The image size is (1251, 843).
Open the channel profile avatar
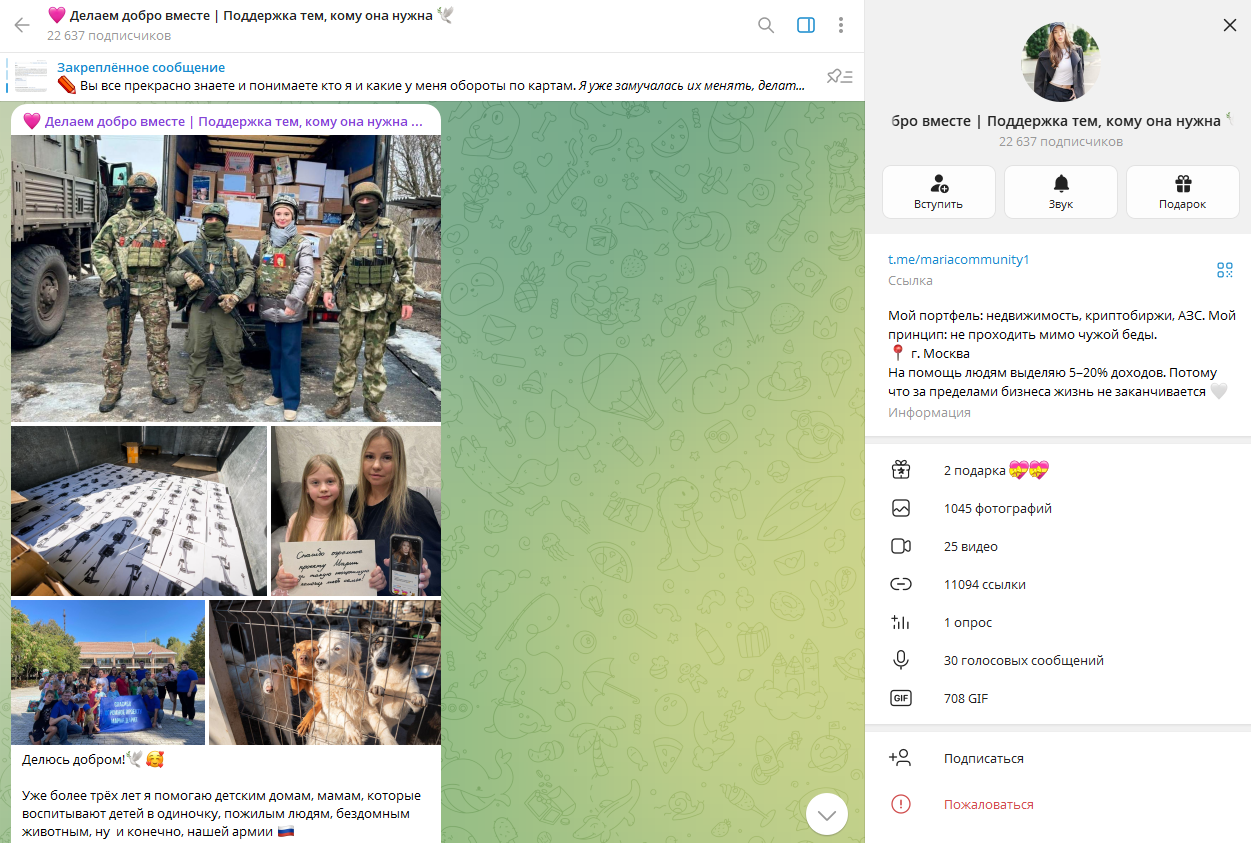[x=1061, y=62]
